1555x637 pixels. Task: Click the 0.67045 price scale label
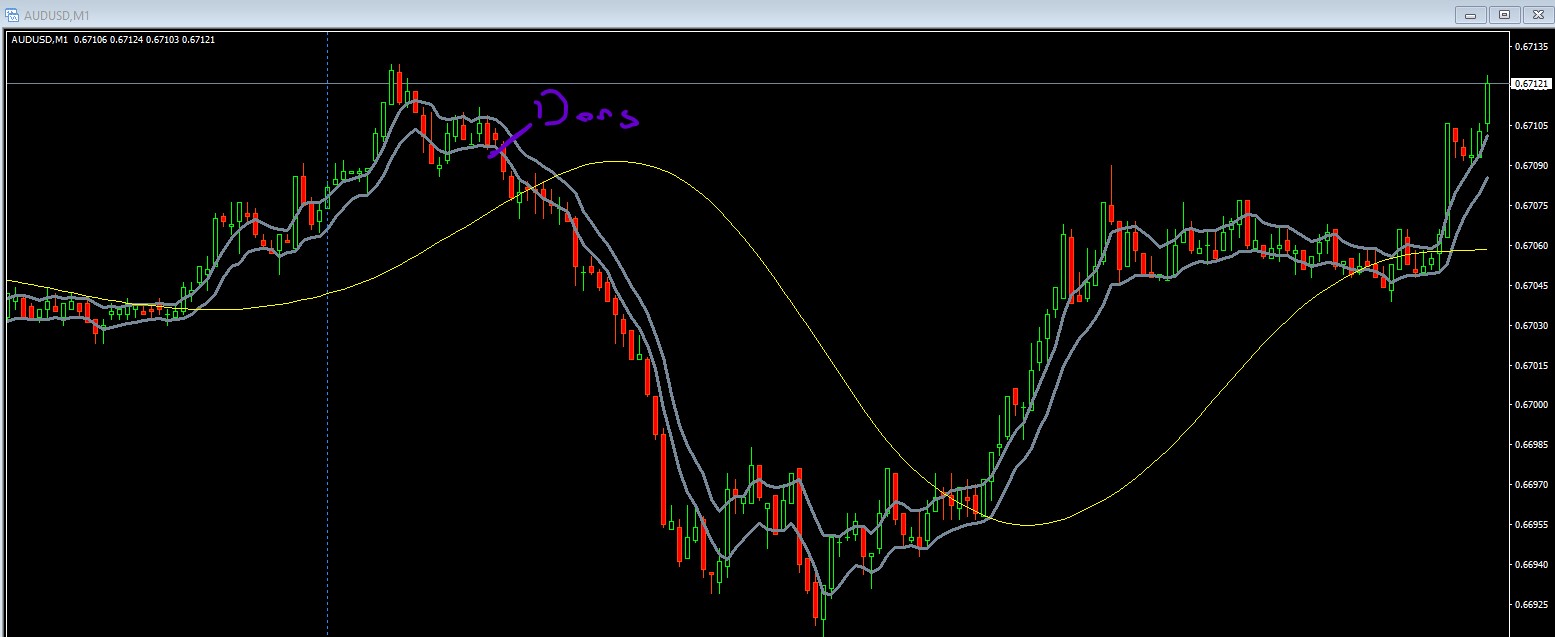click(1530, 285)
